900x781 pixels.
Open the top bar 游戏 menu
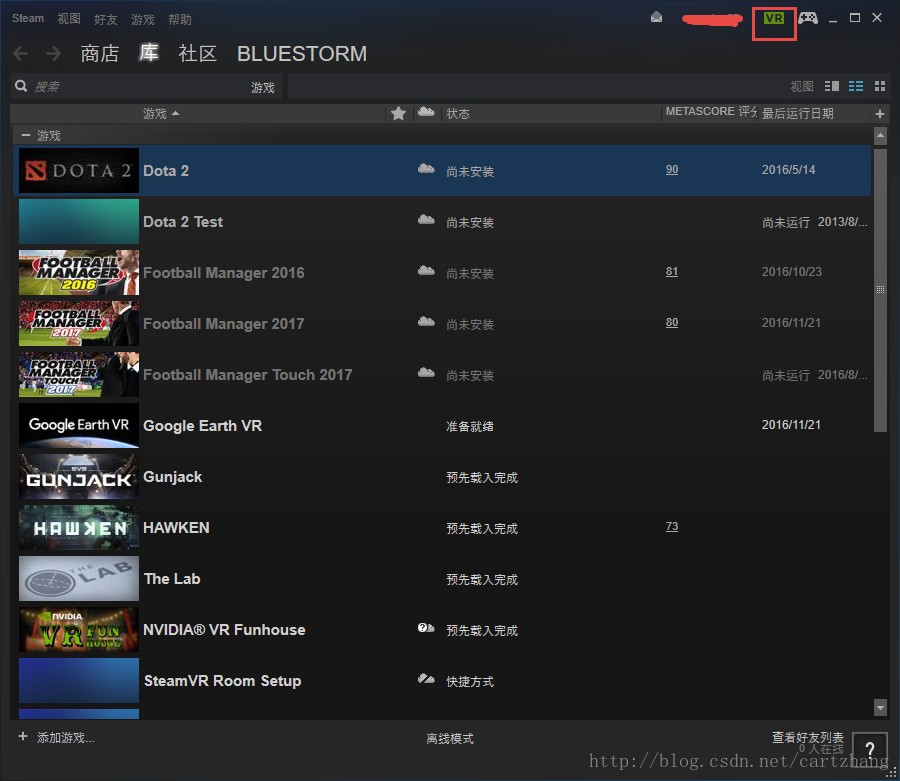tap(142, 20)
